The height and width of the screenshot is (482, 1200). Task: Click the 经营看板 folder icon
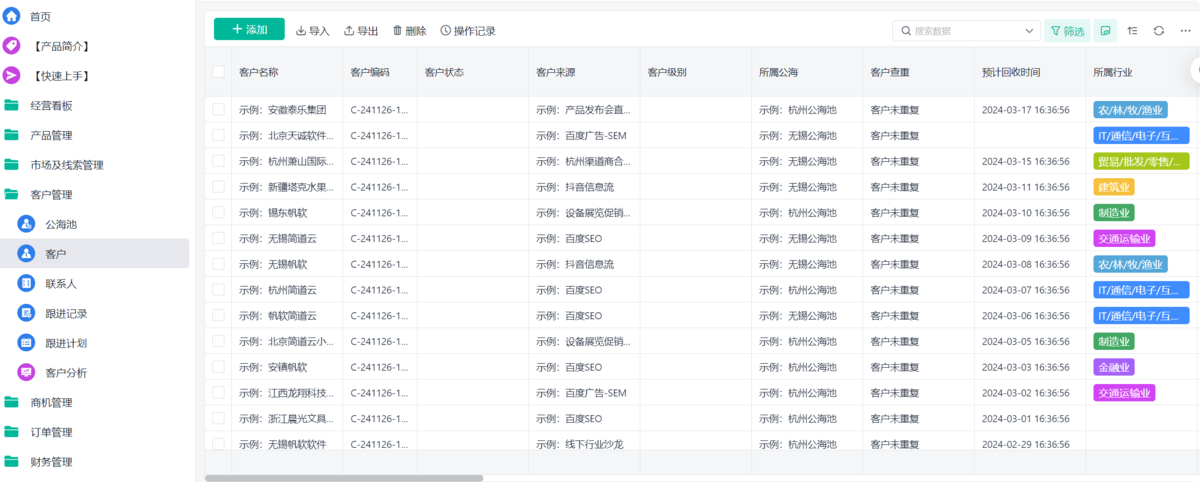(x=12, y=105)
